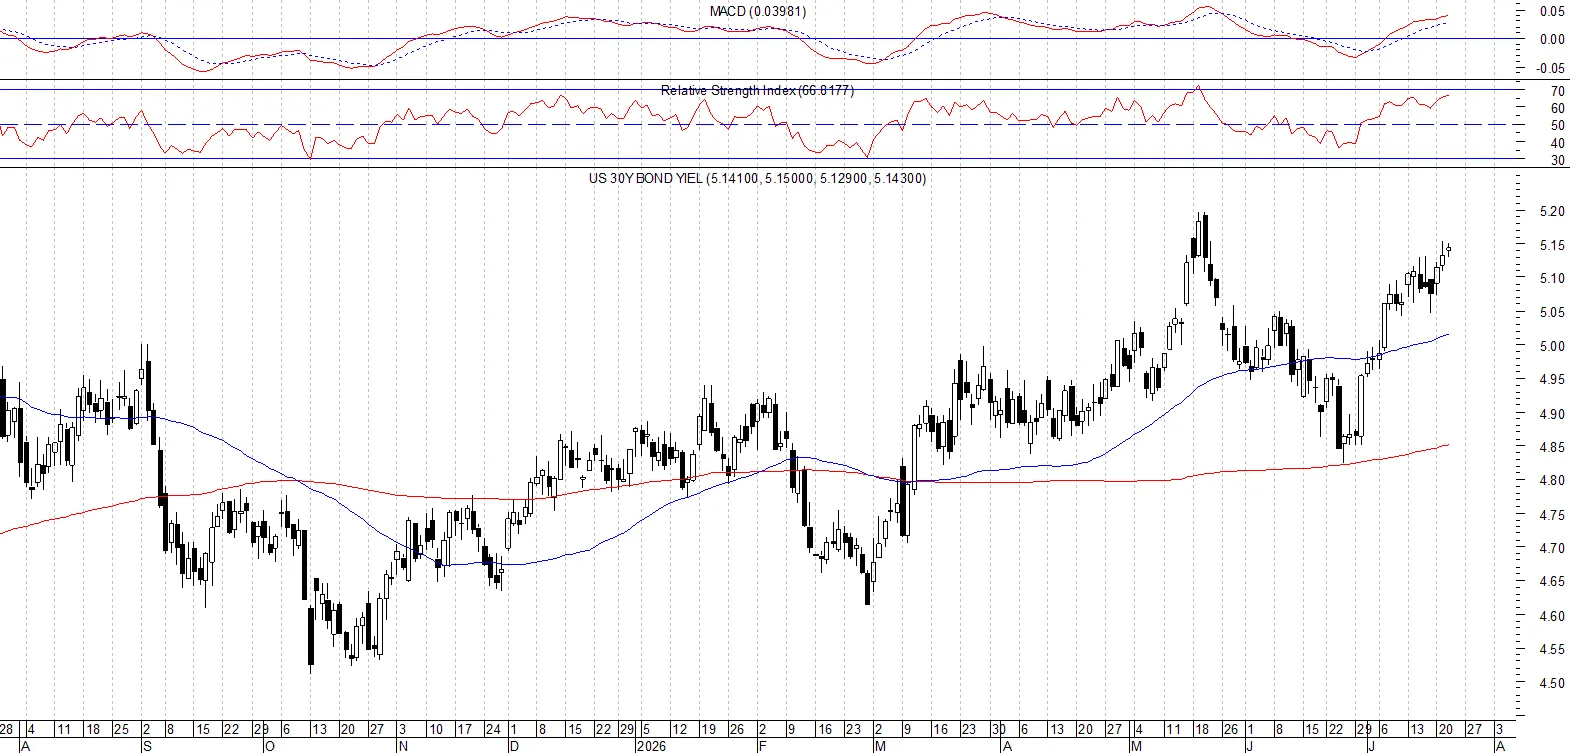
Task: Click the 4.95 price axis label
Action: click(1553, 380)
